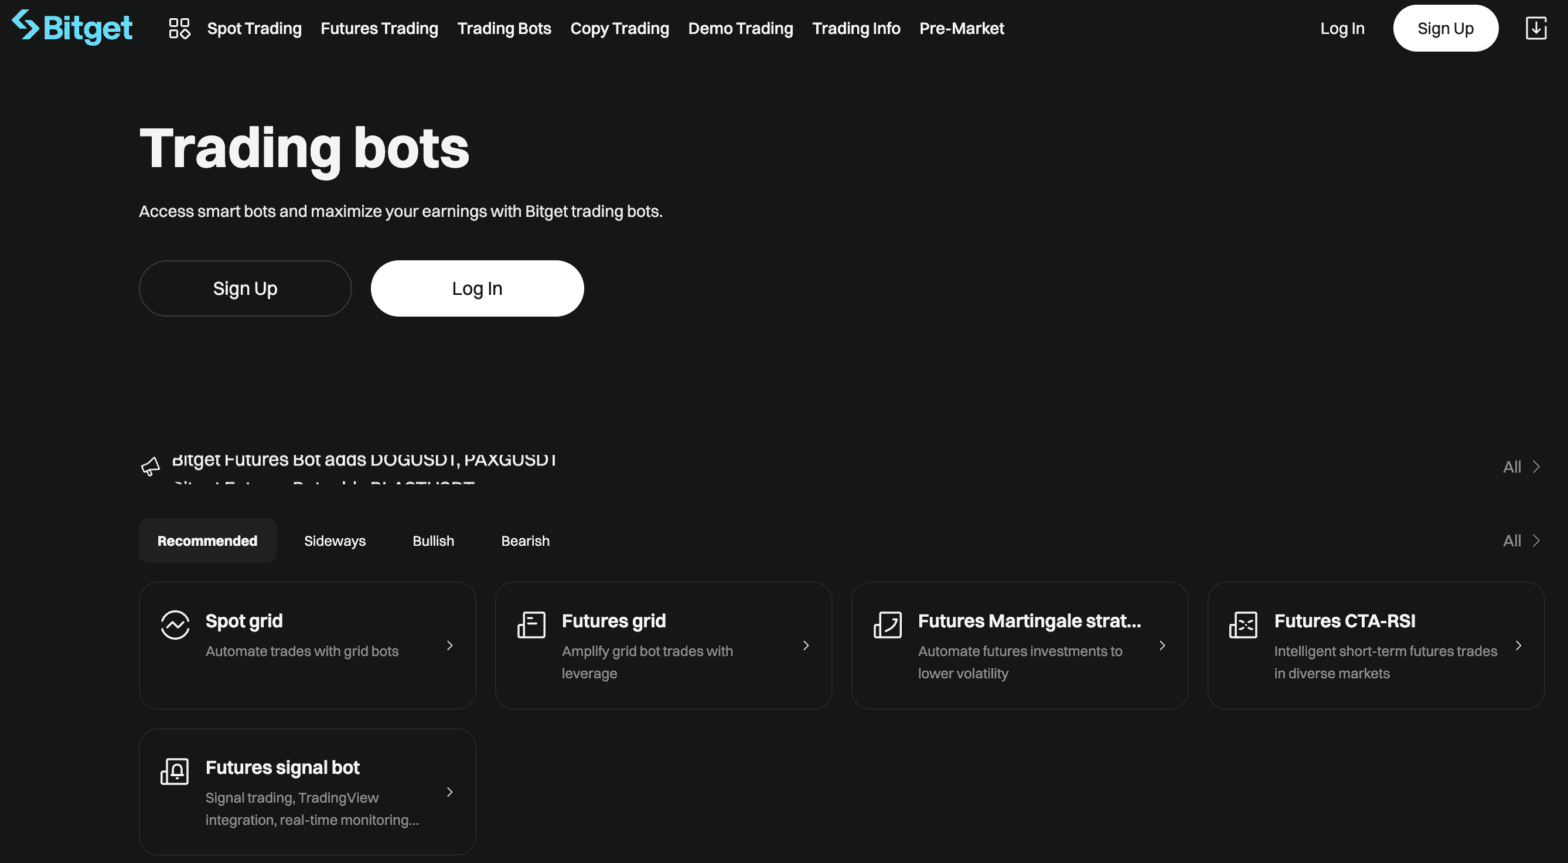Image resolution: width=1568 pixels, height=863 pixels.
Task: Select the Spot grid bot icon
Action: pos(175,624)
